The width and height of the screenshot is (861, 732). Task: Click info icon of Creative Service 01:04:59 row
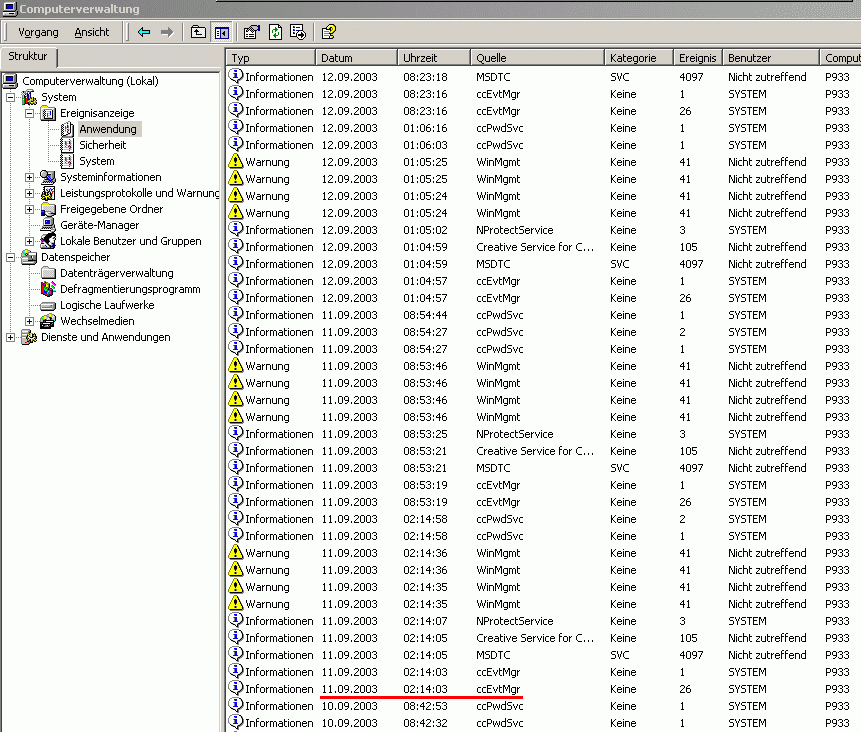click(x=236, y=246)
